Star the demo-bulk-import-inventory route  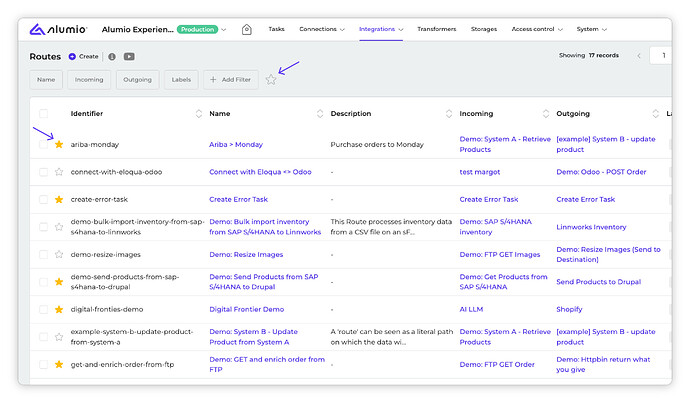pyautogui.click(x=59, y=227)
